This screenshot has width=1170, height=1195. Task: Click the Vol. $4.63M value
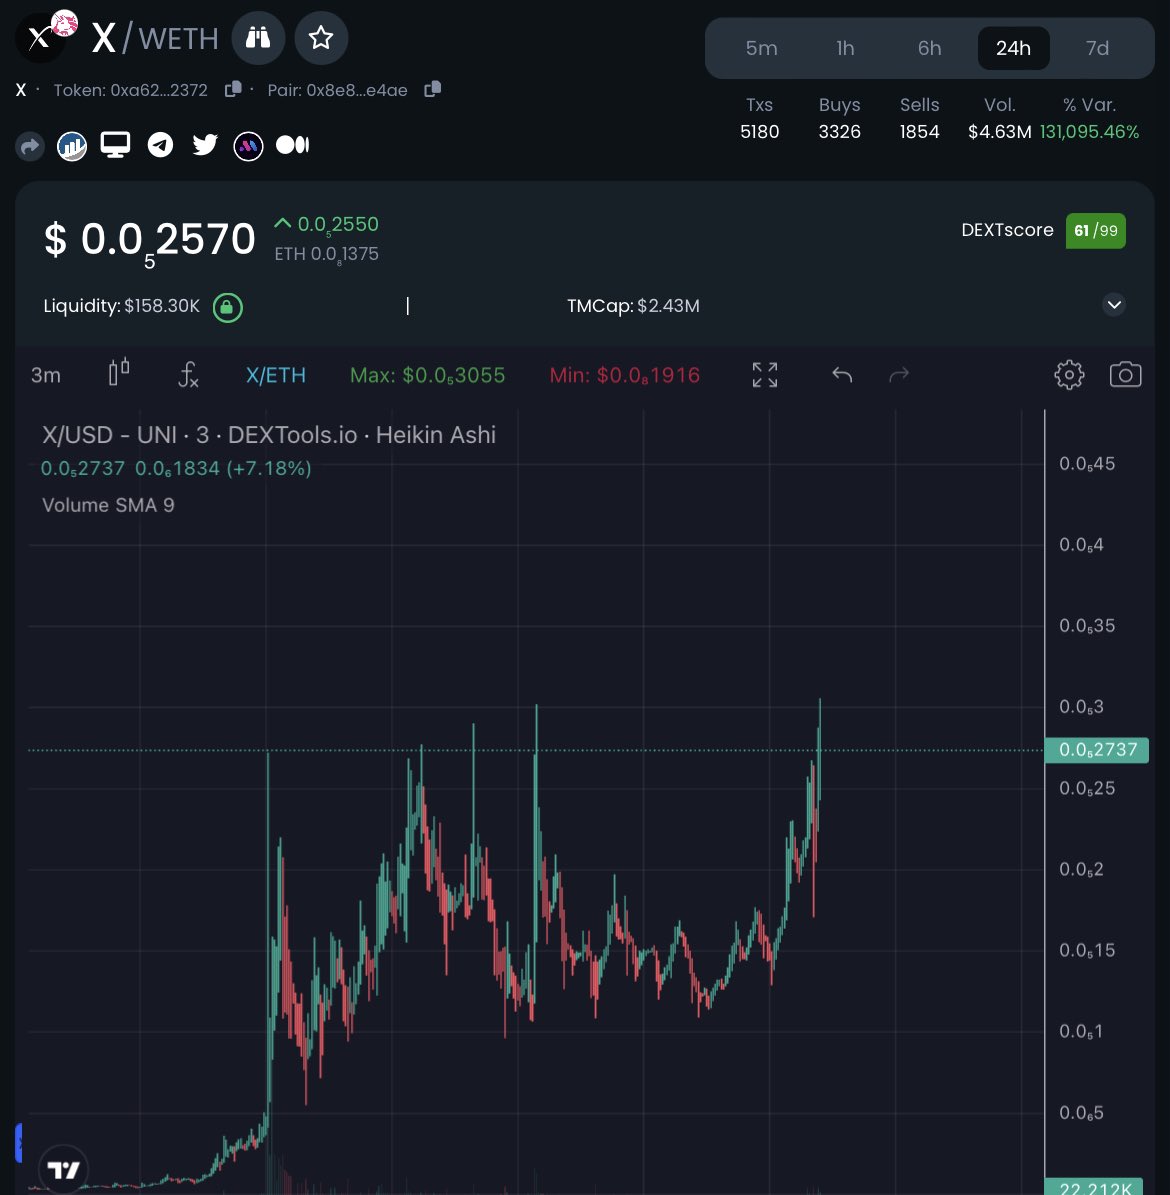point(999,132)
